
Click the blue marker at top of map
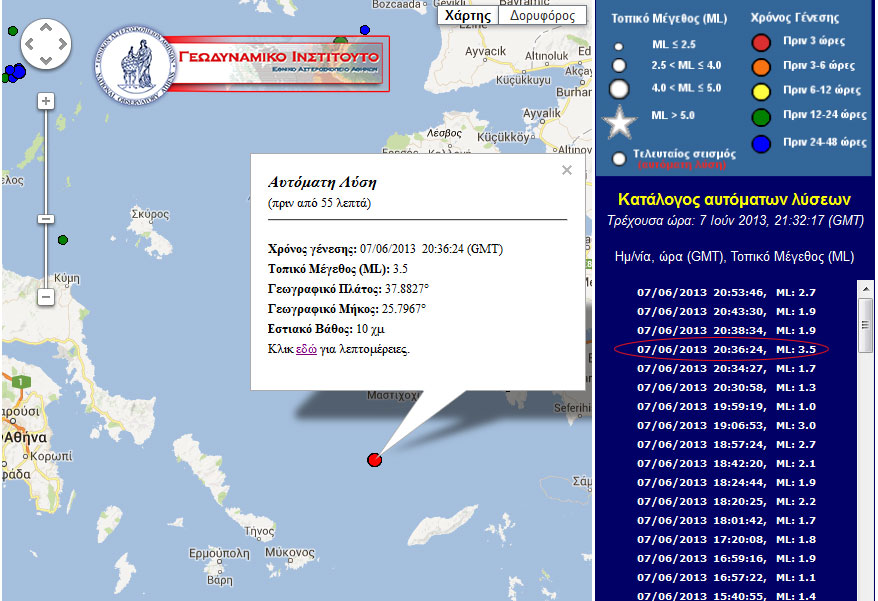(x=365, y=30)
